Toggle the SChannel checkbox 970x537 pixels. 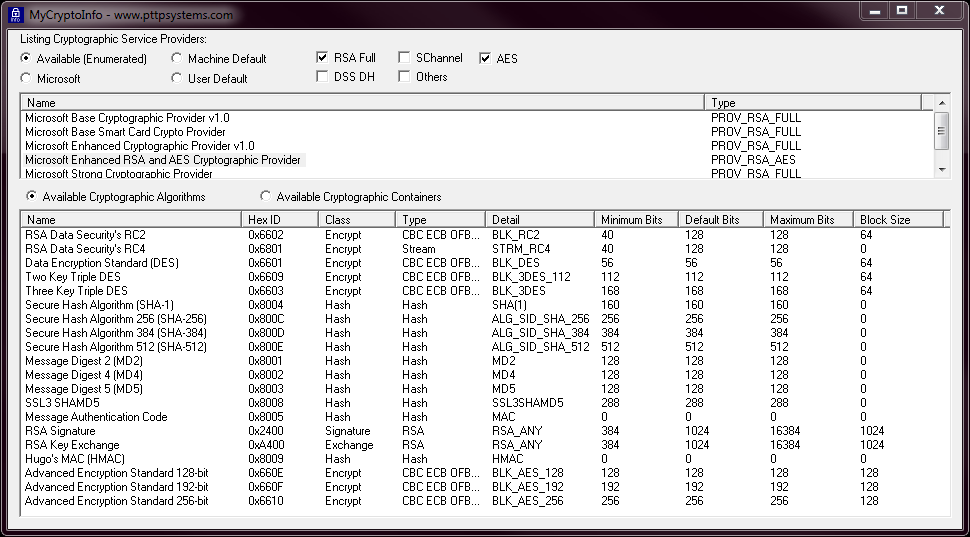coord(405,58)
